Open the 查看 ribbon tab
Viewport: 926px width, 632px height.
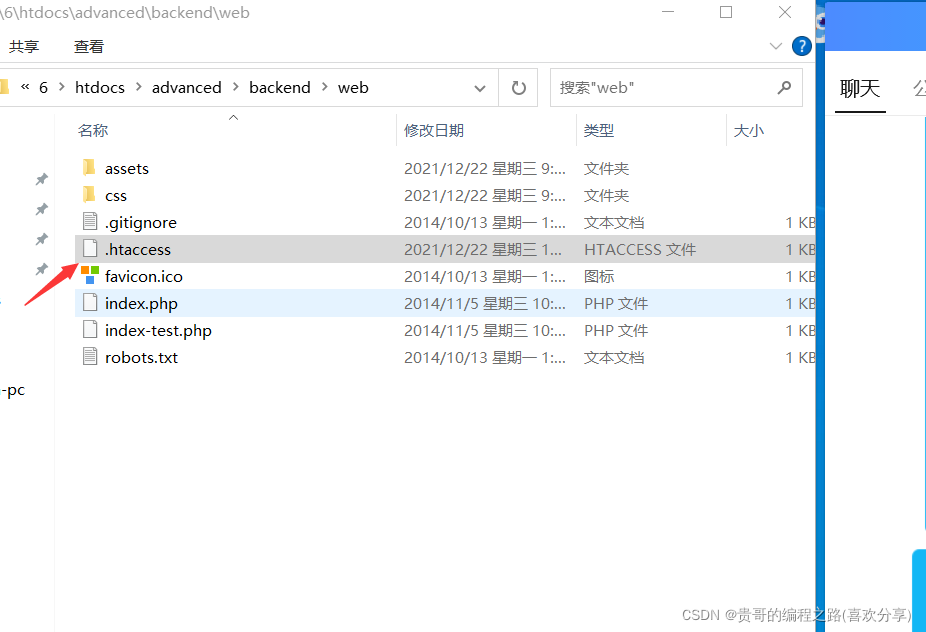(89, 46)
